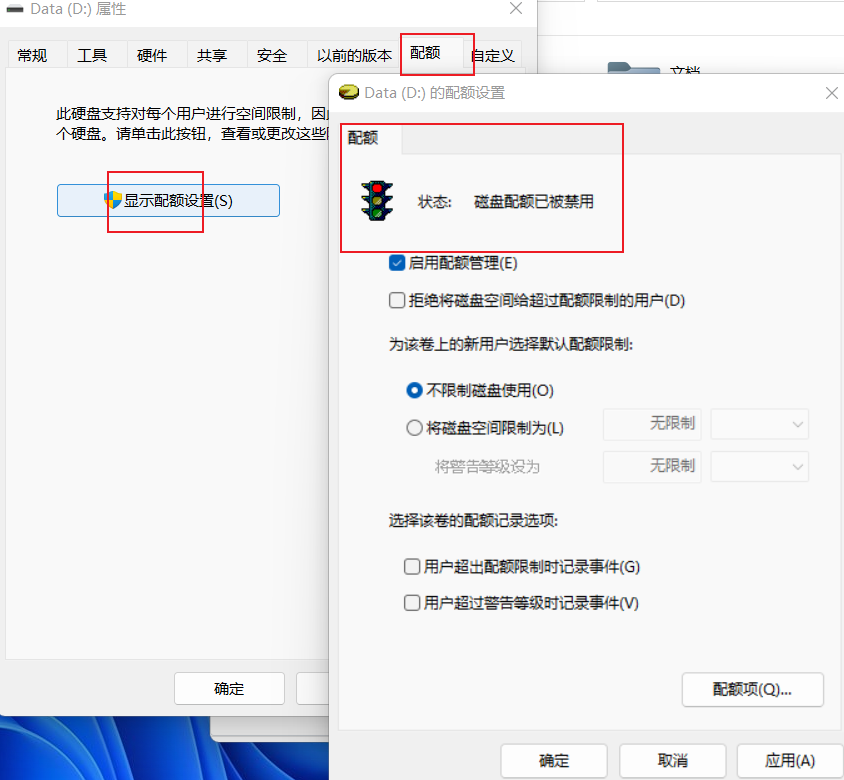Click 应用(A) button
The image size is (844, 780).
[x=790, y=761]
